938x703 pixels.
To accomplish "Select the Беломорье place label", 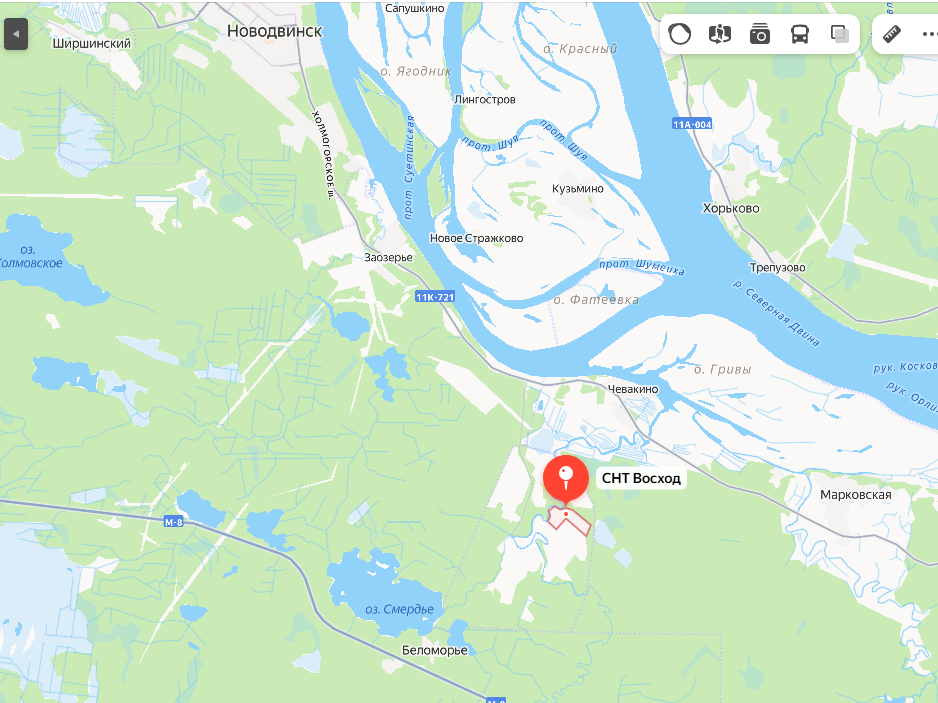I will 434,650.
